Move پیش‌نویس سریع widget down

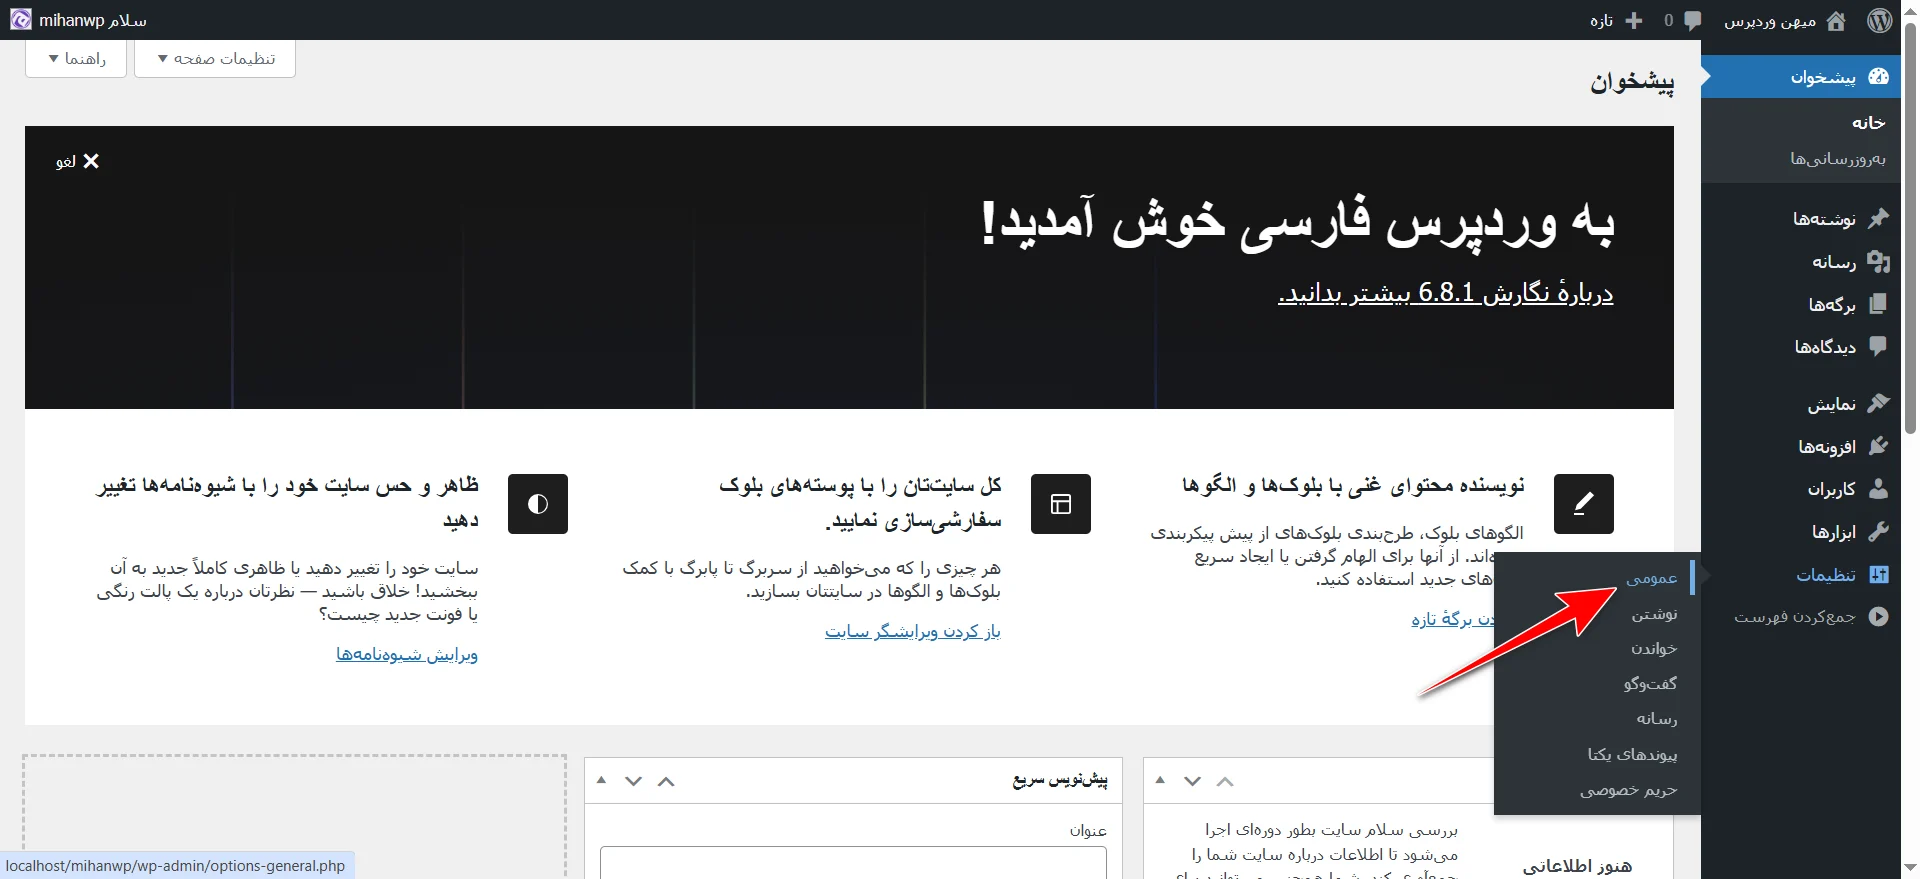(x=633, y=781)
